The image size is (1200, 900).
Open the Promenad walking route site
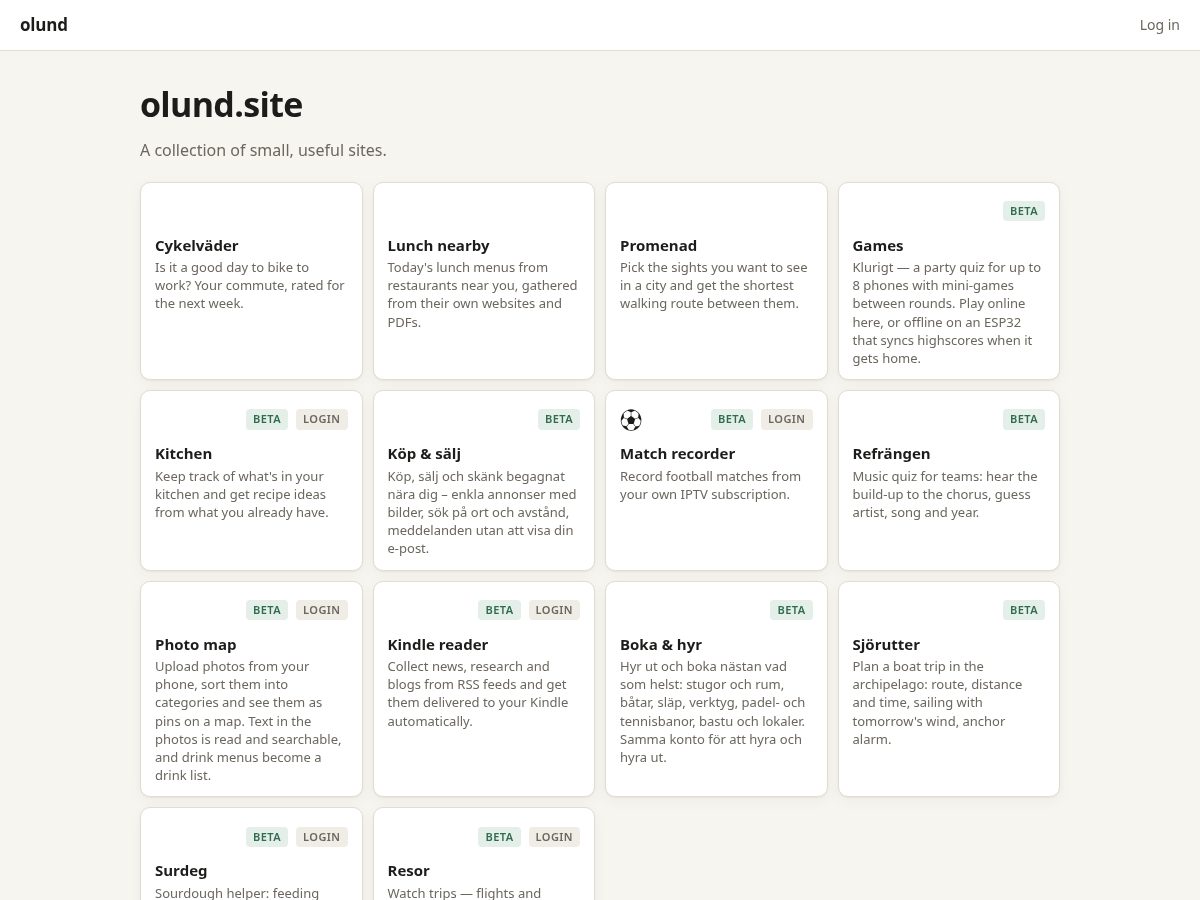coord(716,281)
